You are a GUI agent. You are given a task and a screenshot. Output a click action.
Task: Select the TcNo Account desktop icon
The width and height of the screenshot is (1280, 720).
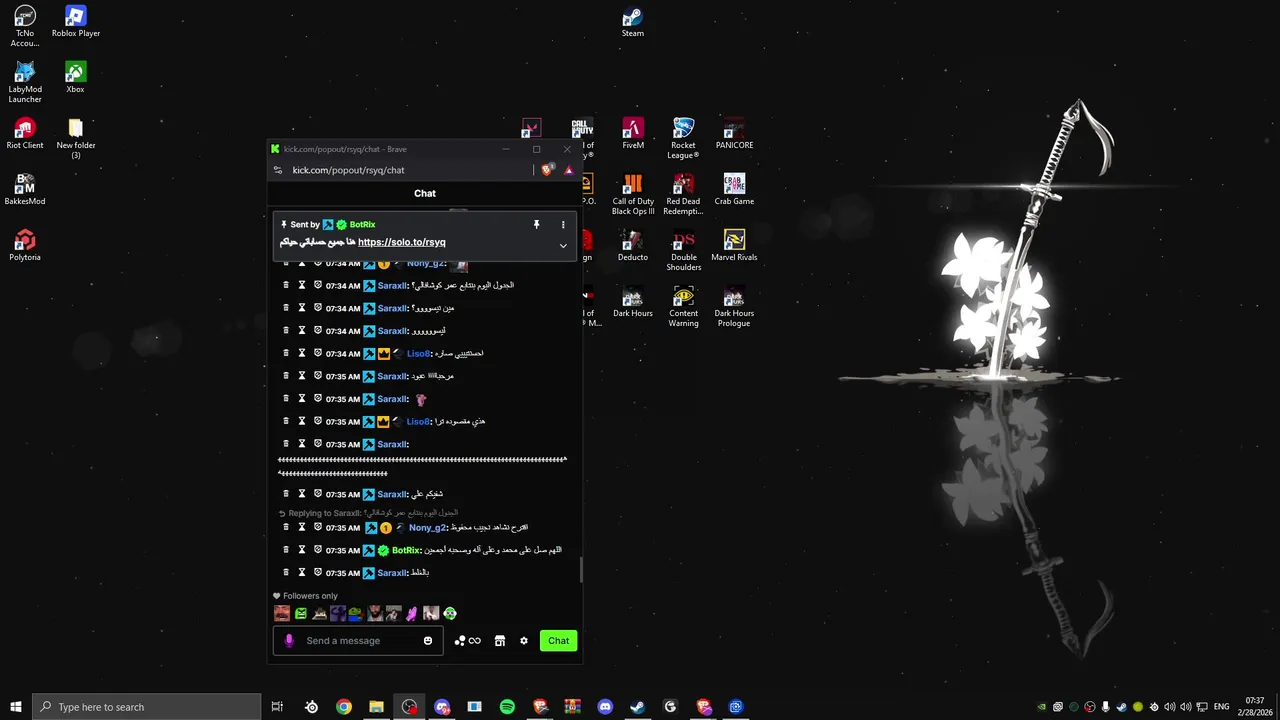[x=25, y=26]
